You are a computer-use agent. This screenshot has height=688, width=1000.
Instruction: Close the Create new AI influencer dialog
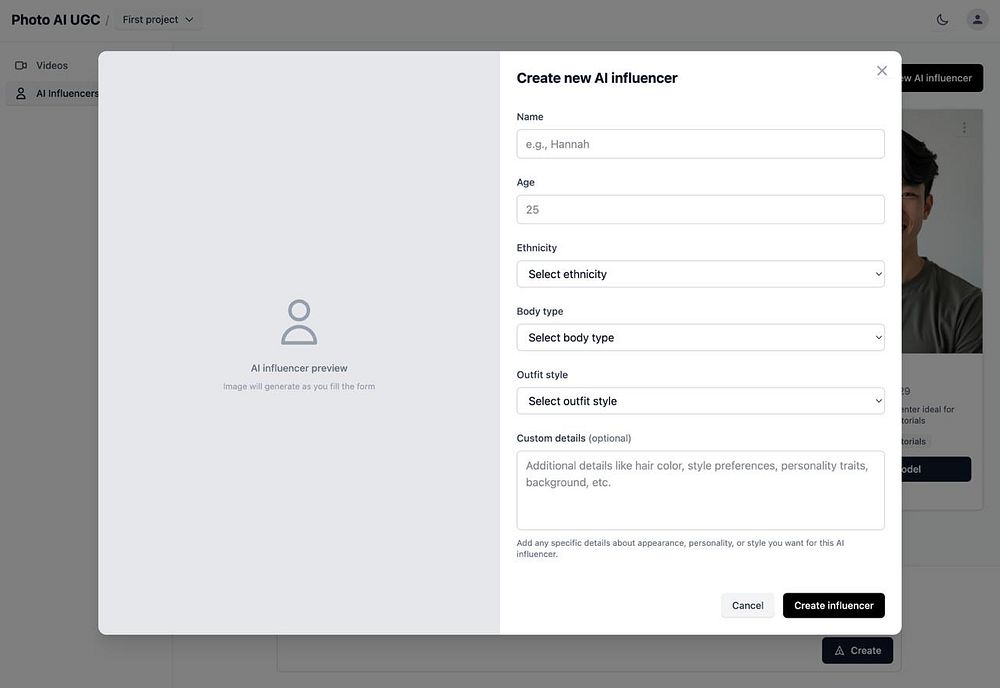tap(881, 71)
